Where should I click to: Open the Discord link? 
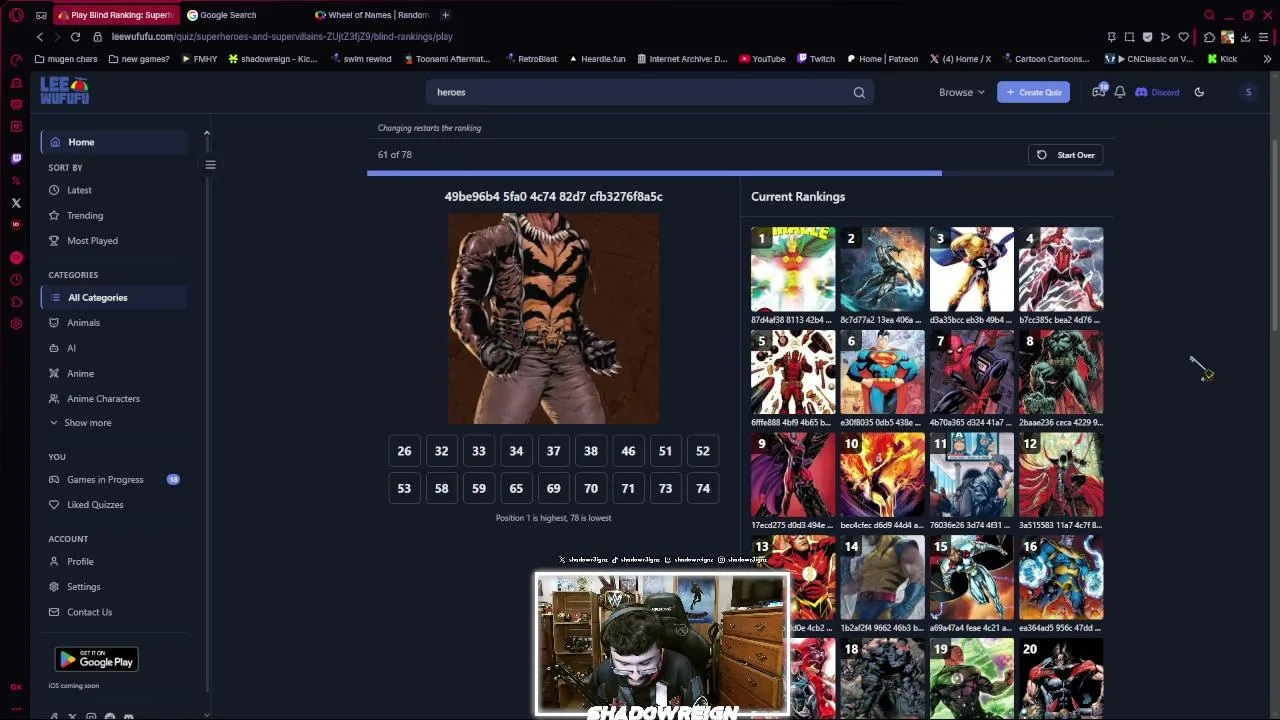tap(1157, 92)
